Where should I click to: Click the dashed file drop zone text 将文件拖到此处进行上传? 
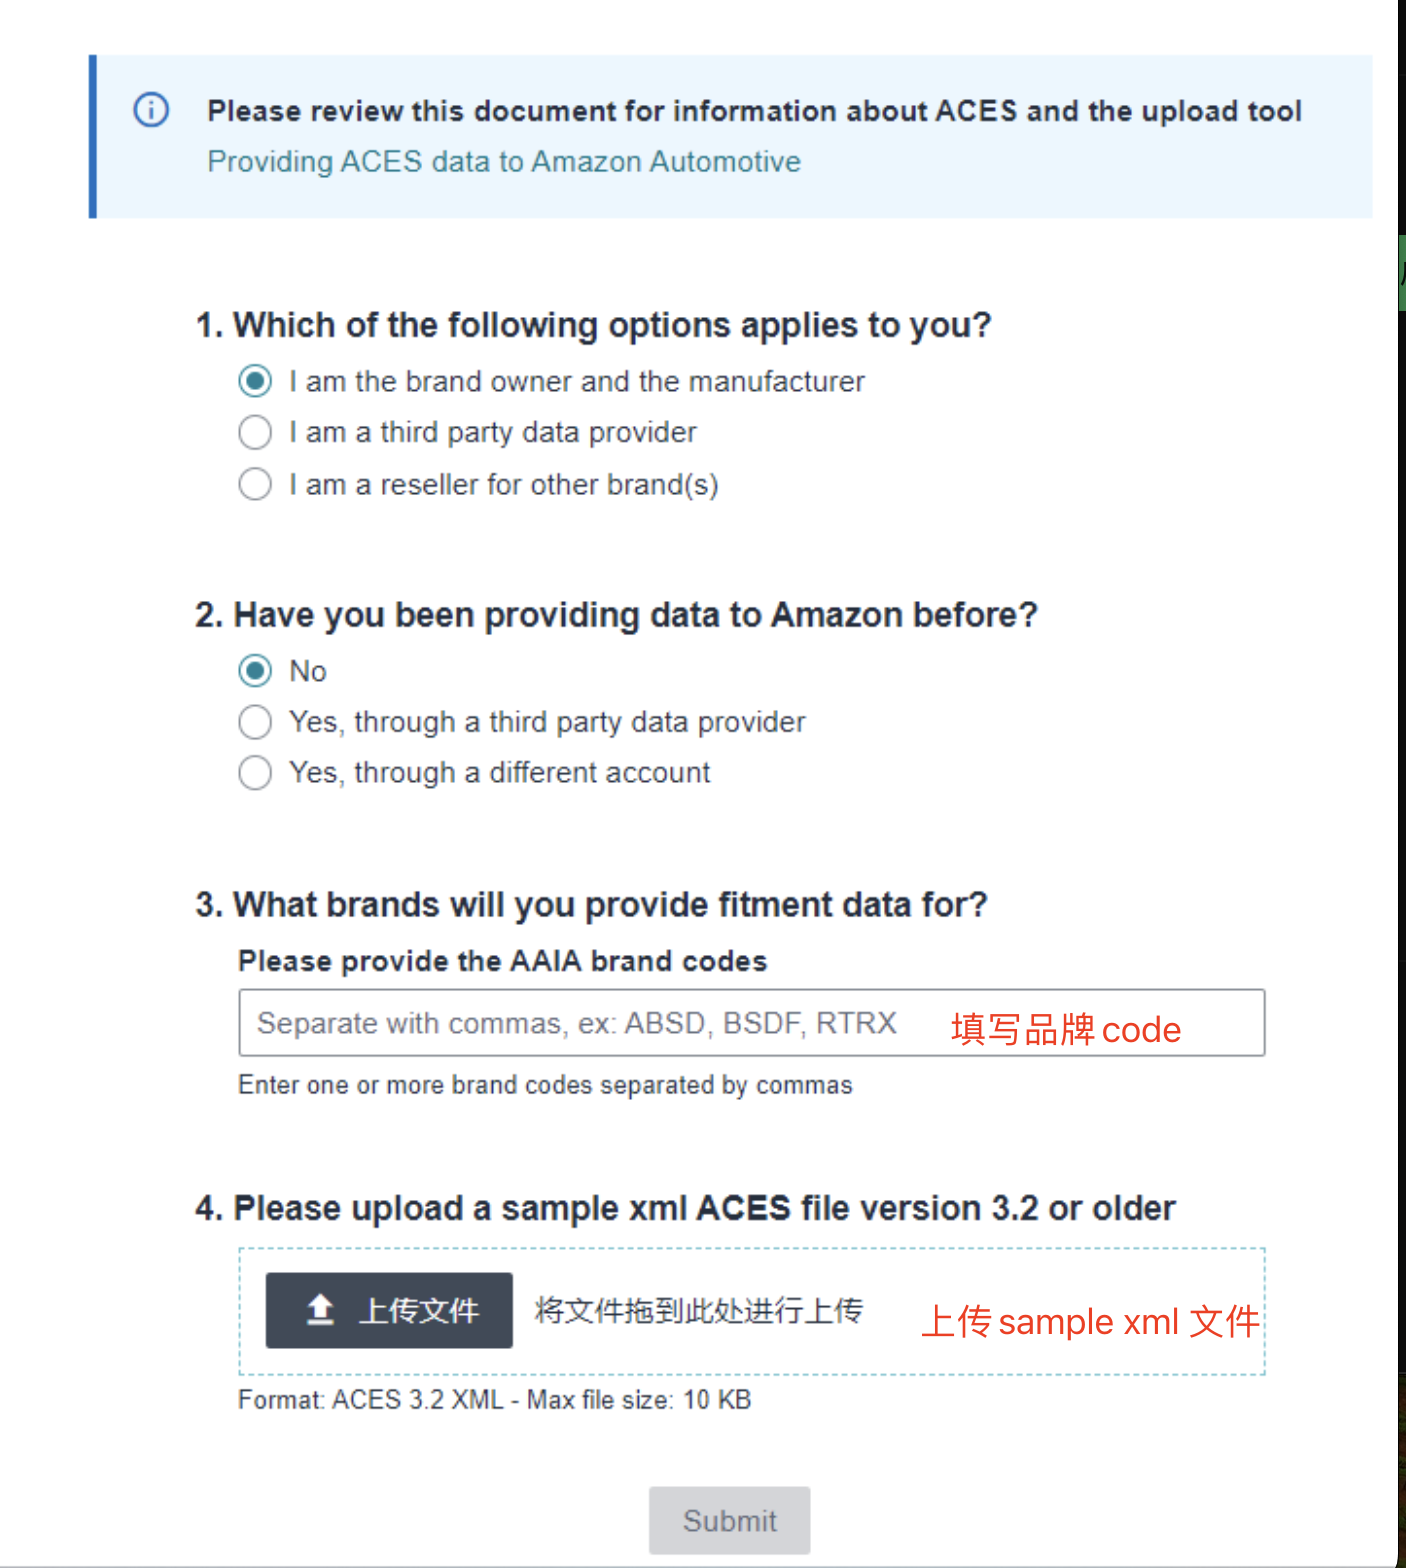click(698, 1310)
